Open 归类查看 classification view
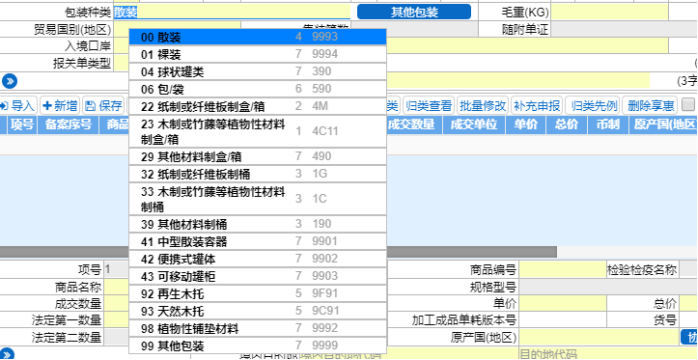 429,105
